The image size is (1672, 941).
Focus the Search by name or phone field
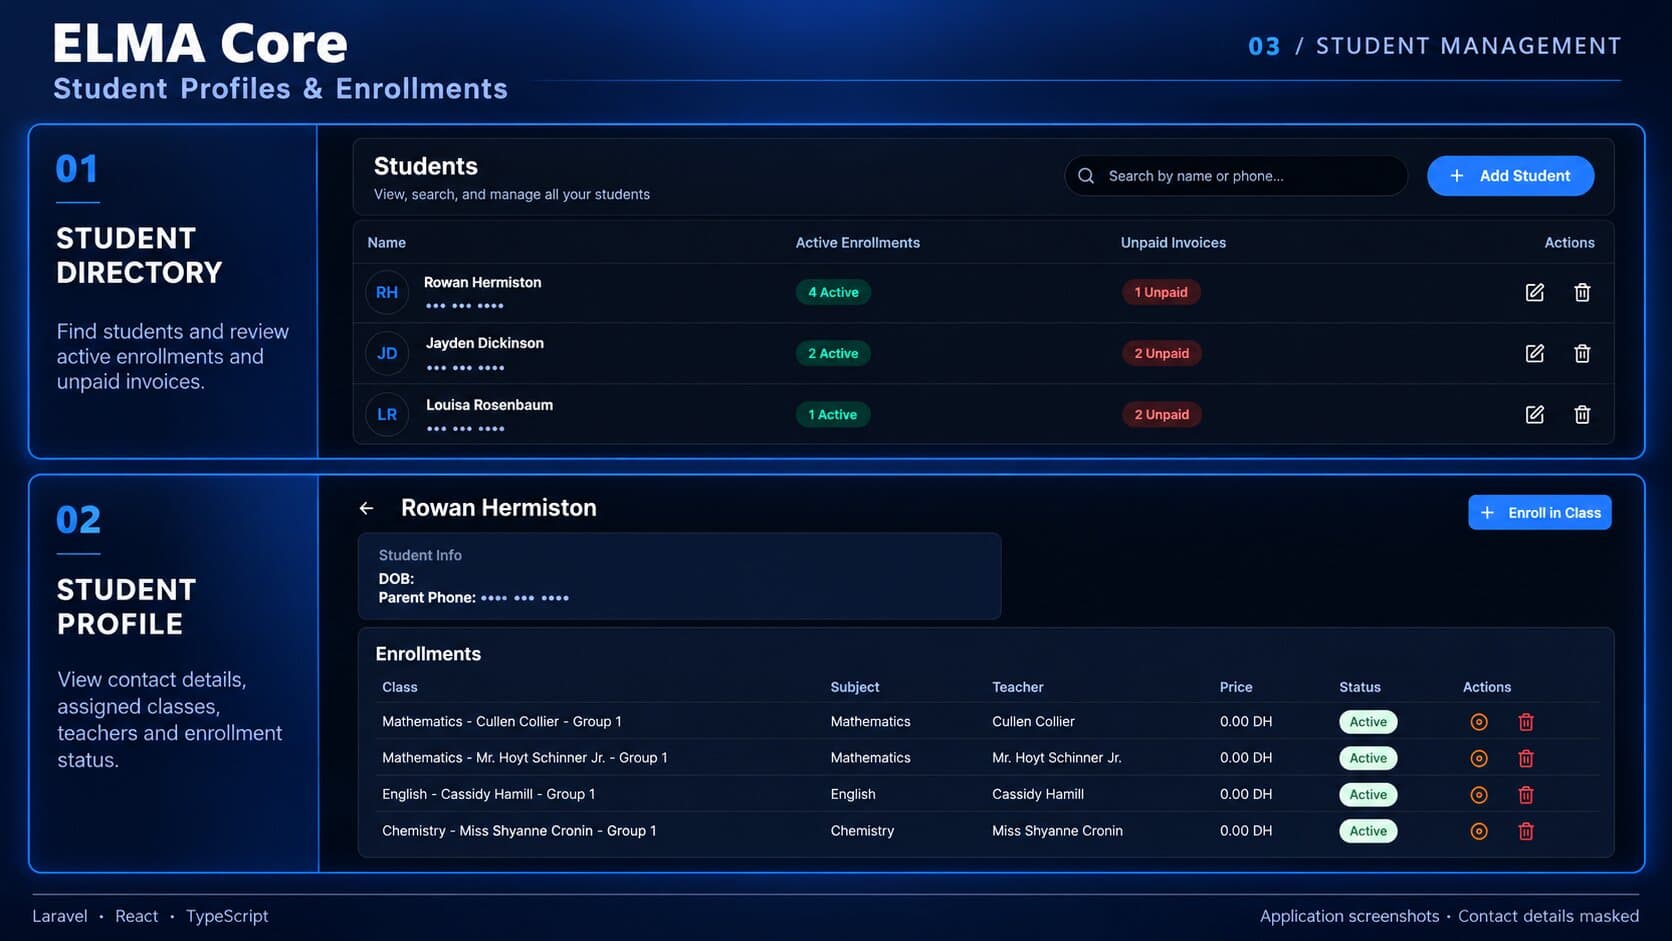(1236, 176)
